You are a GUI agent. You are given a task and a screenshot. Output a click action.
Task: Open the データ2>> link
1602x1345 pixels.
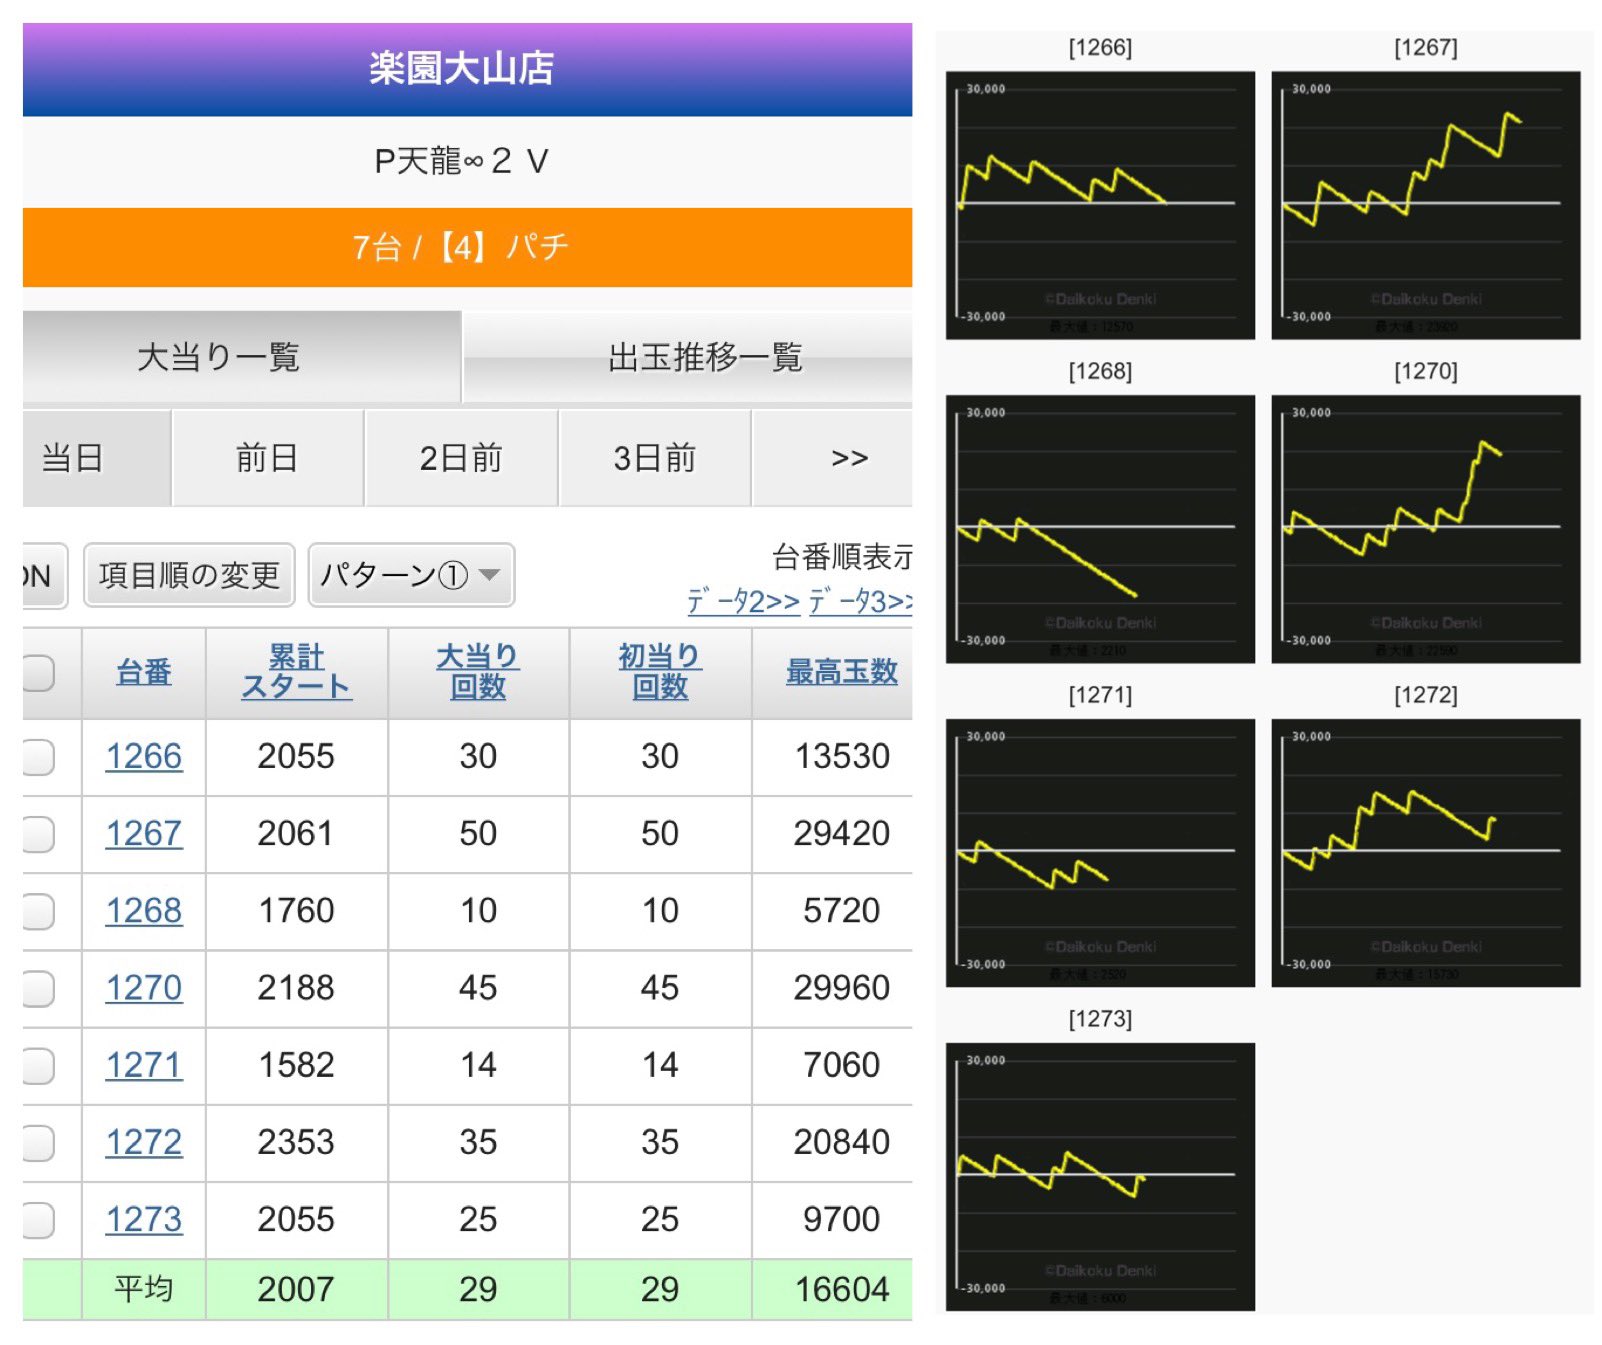pos(743,601)
